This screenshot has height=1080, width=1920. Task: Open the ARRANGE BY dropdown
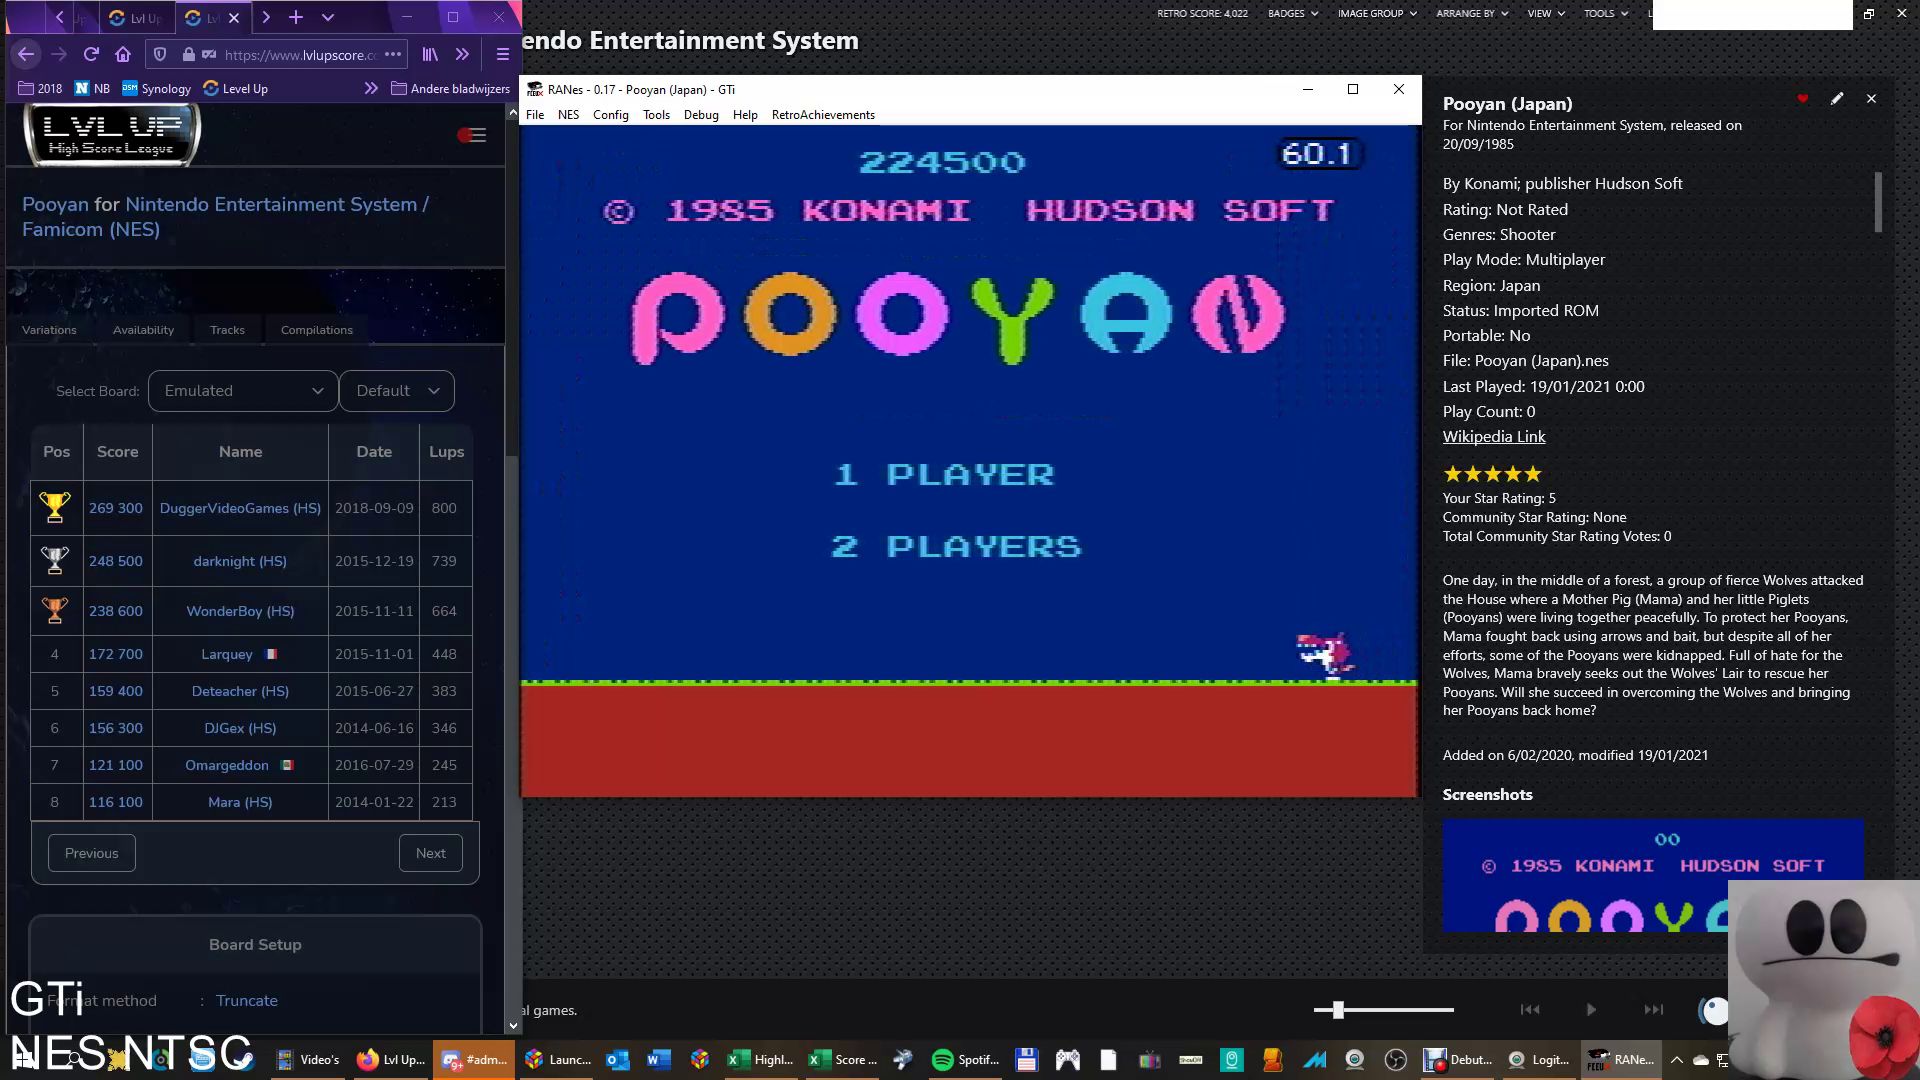tap(1471, 13)
